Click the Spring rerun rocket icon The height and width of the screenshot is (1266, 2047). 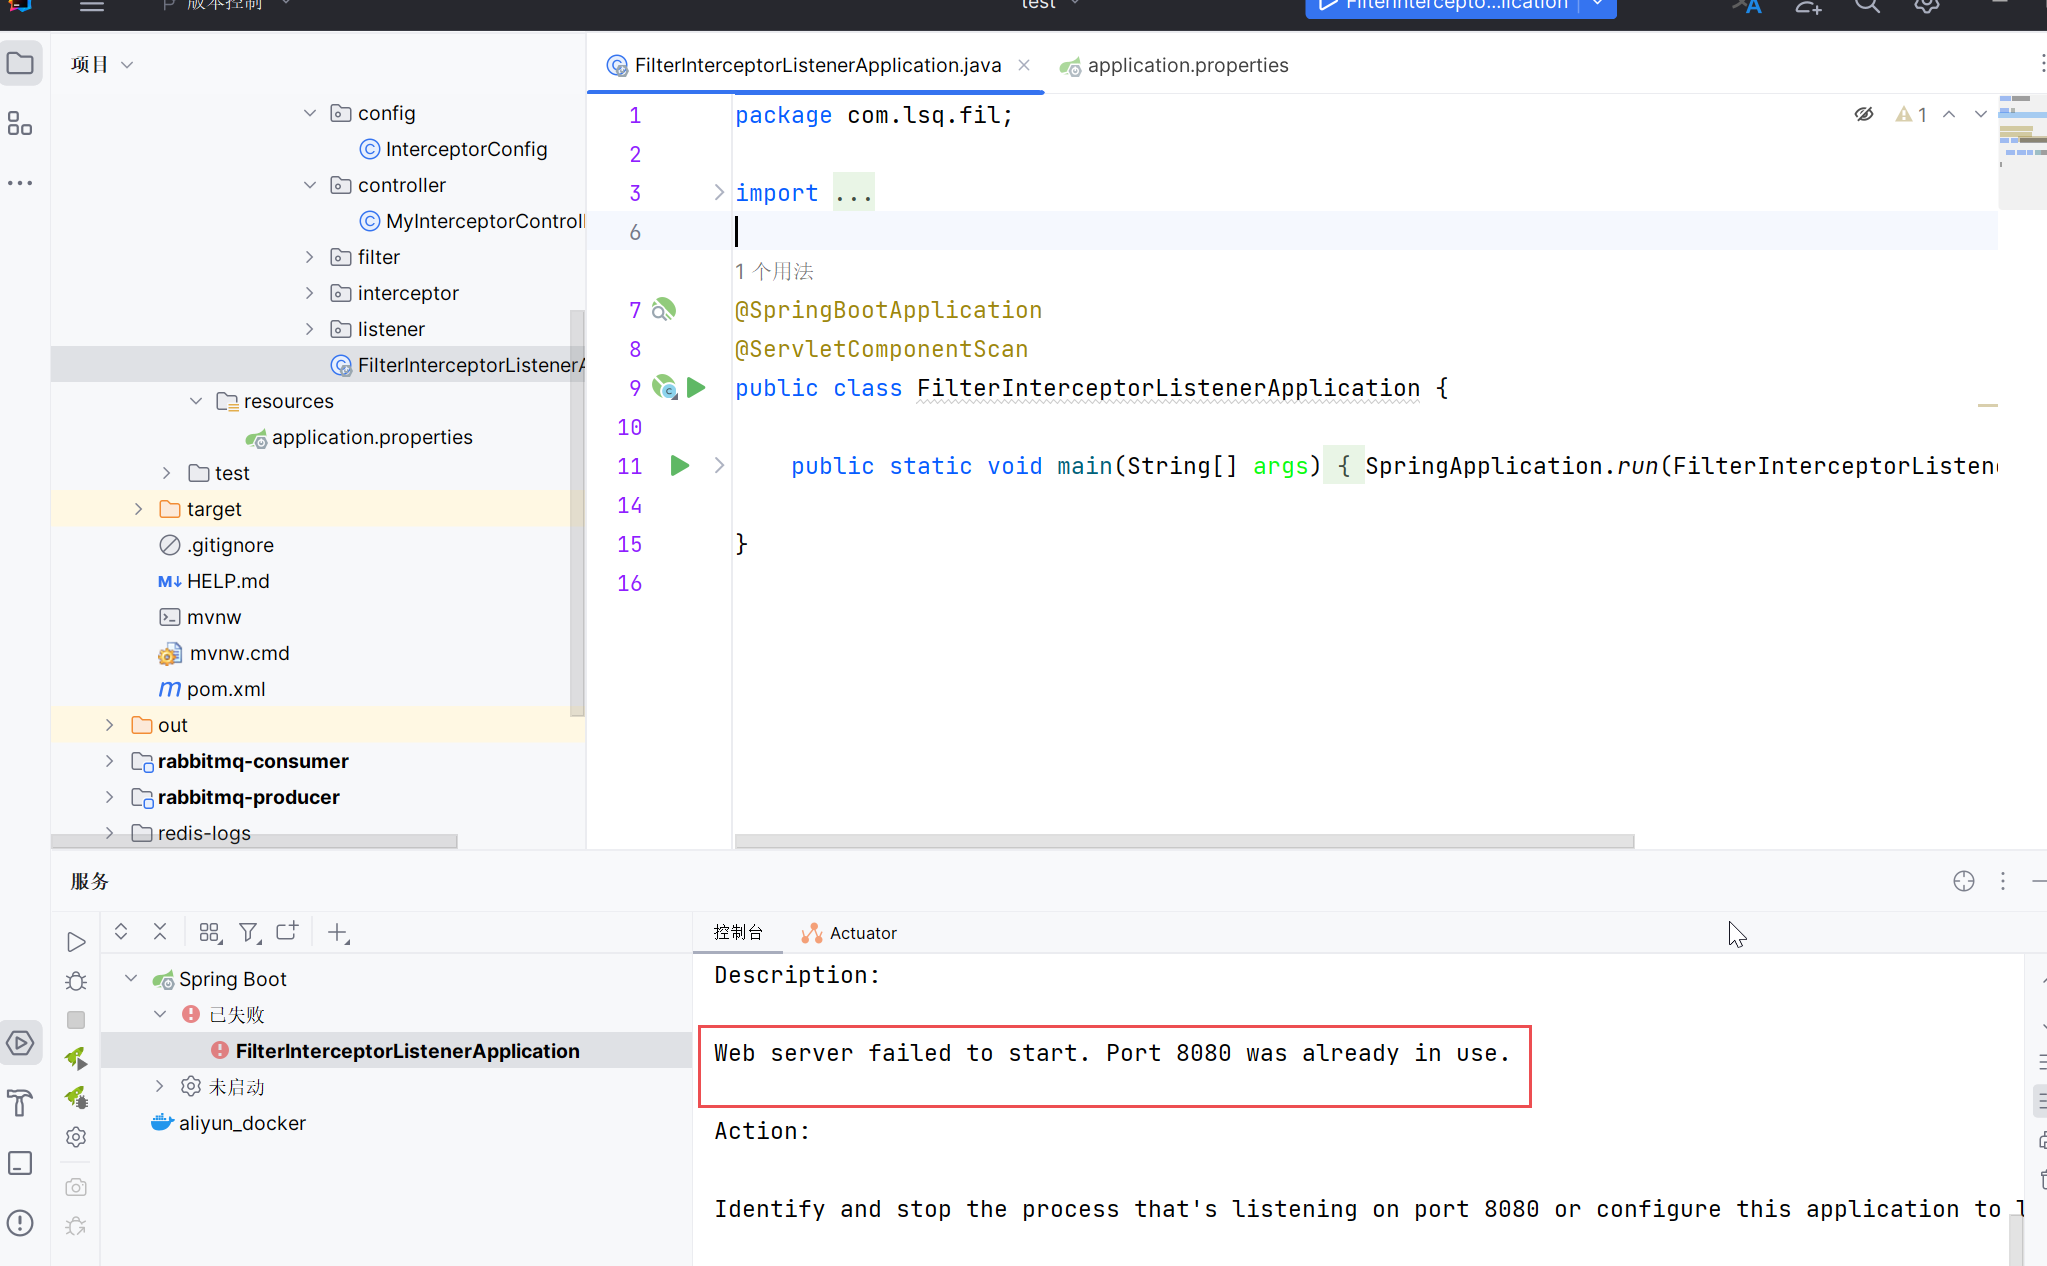(x=76, y=1058)
